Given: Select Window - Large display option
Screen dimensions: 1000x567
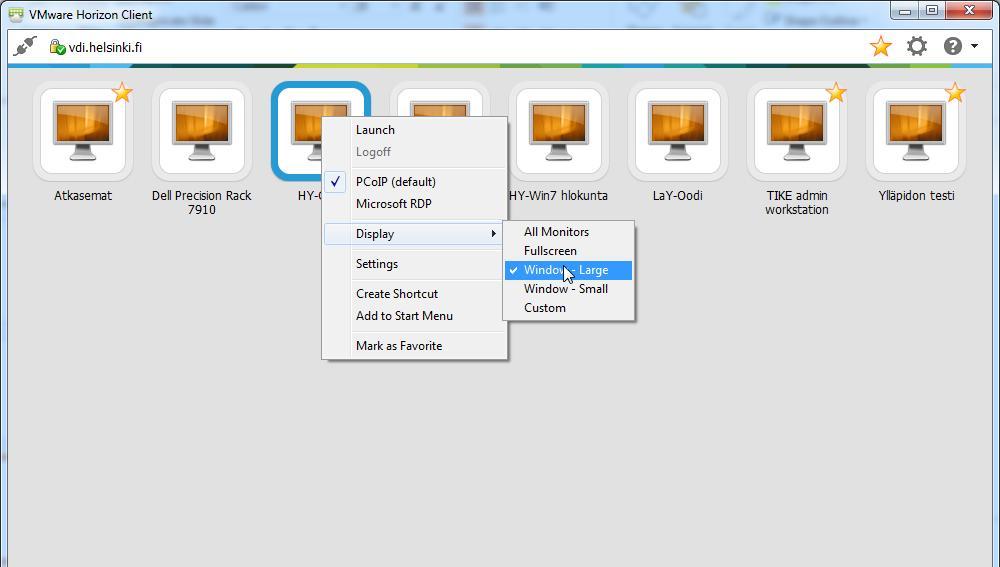Looking at the screenshot, I should pos(568,270).
